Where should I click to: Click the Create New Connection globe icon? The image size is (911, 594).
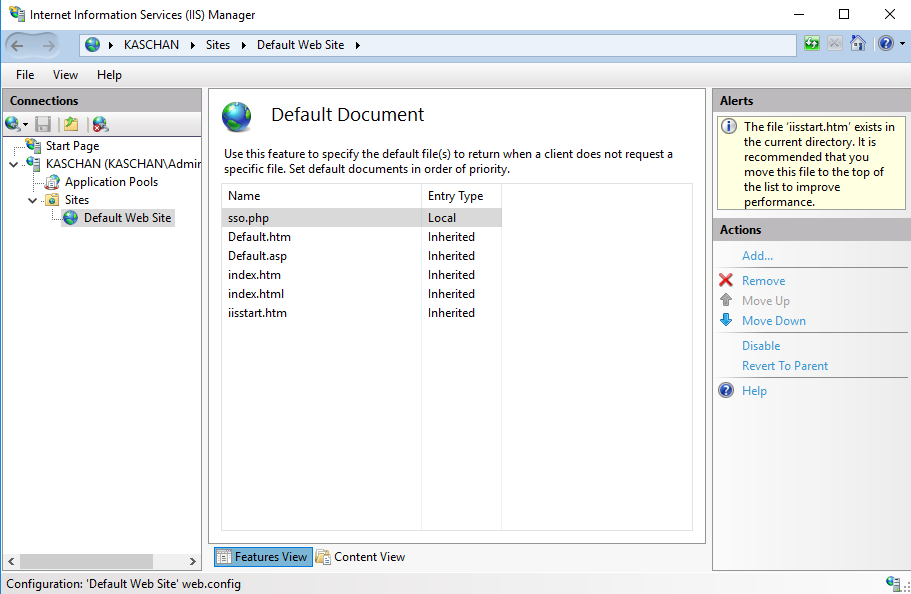point(13,124)
